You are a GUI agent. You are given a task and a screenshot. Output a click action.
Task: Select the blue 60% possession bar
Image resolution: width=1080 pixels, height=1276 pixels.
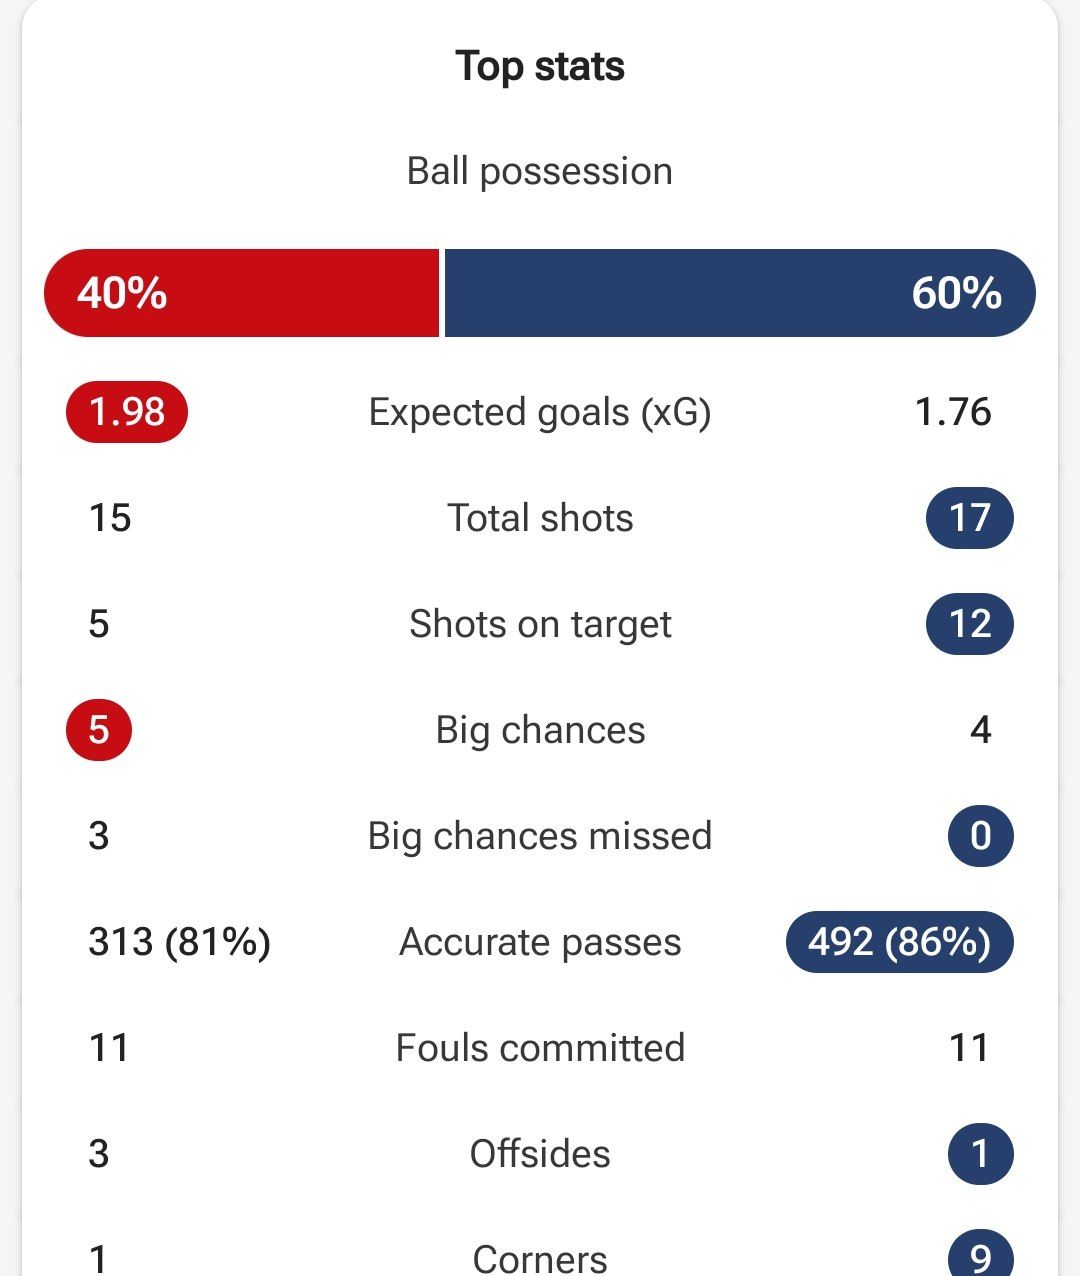(x=740, y=293)
